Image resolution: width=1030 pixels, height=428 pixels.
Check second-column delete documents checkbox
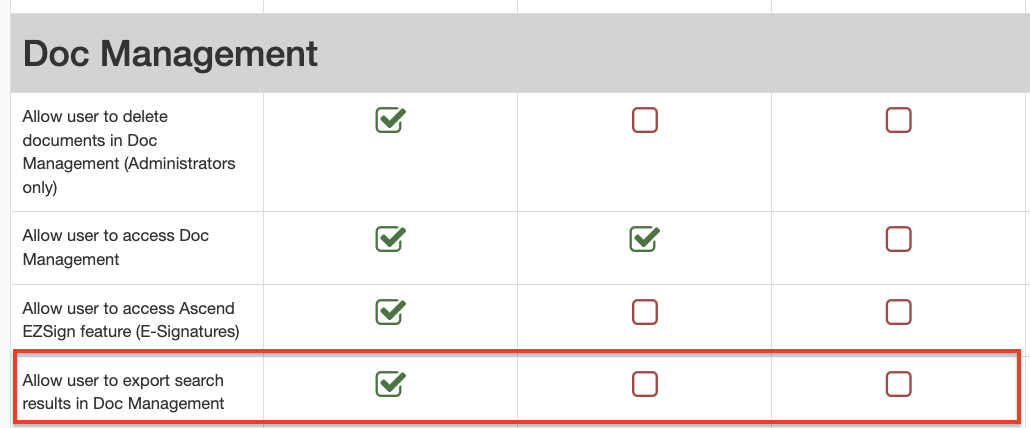[644, 120]
